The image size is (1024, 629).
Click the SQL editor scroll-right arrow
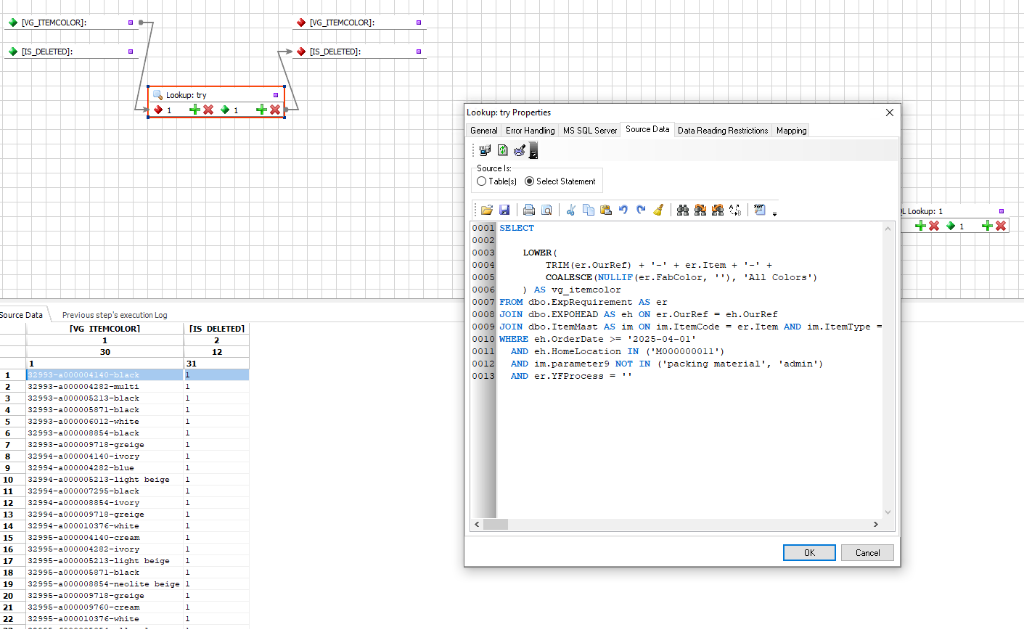tap(876, 524)
